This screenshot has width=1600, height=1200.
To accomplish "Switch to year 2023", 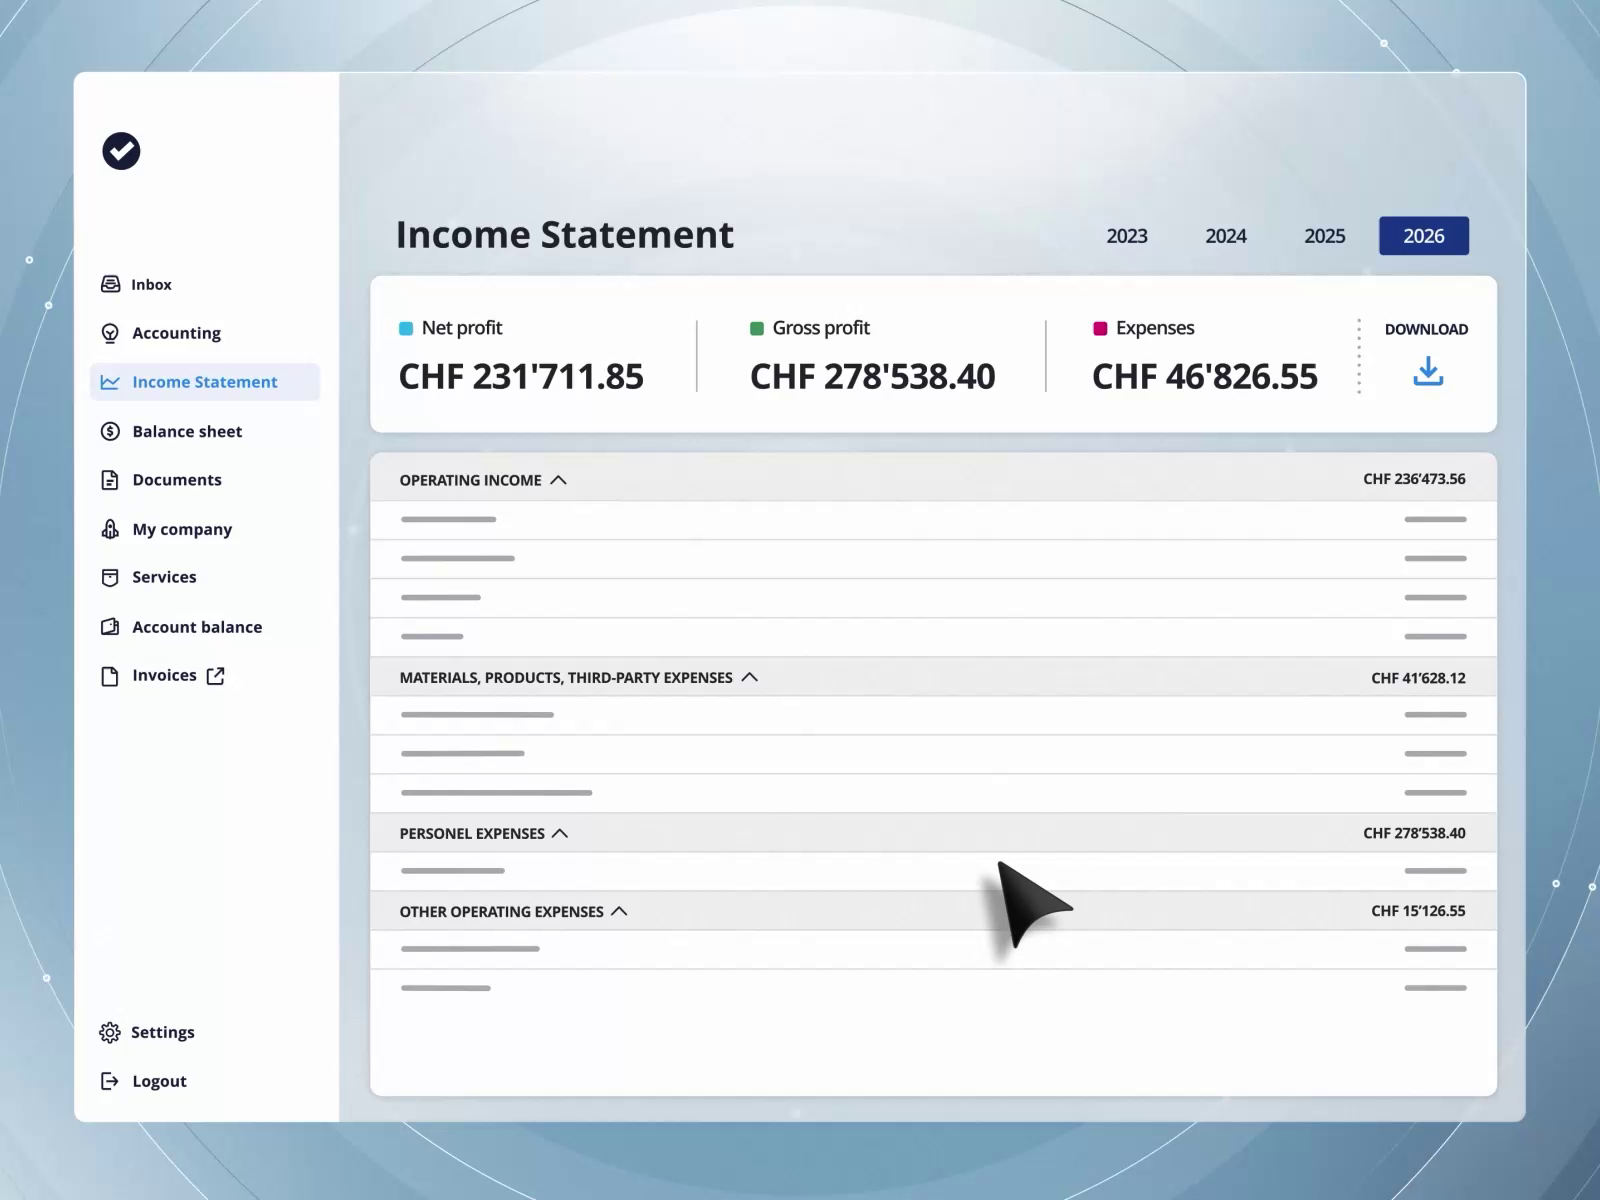I will (x=1127, y=236).
